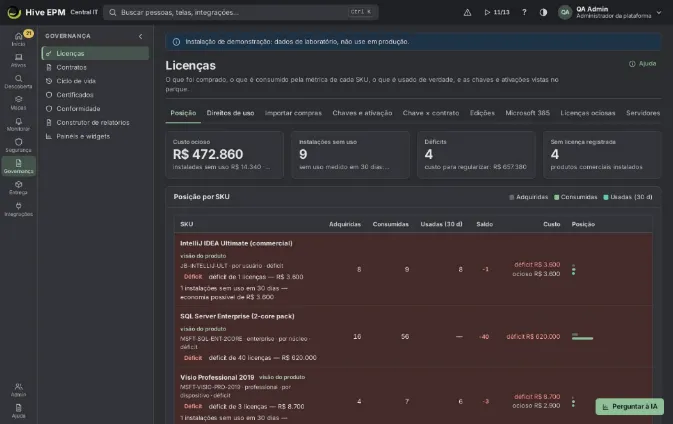Image resolution: width=673 pixels, height=424 pixels.
Task: Open the QA Admin account dropdown chevron
Action: pos(659,12)
